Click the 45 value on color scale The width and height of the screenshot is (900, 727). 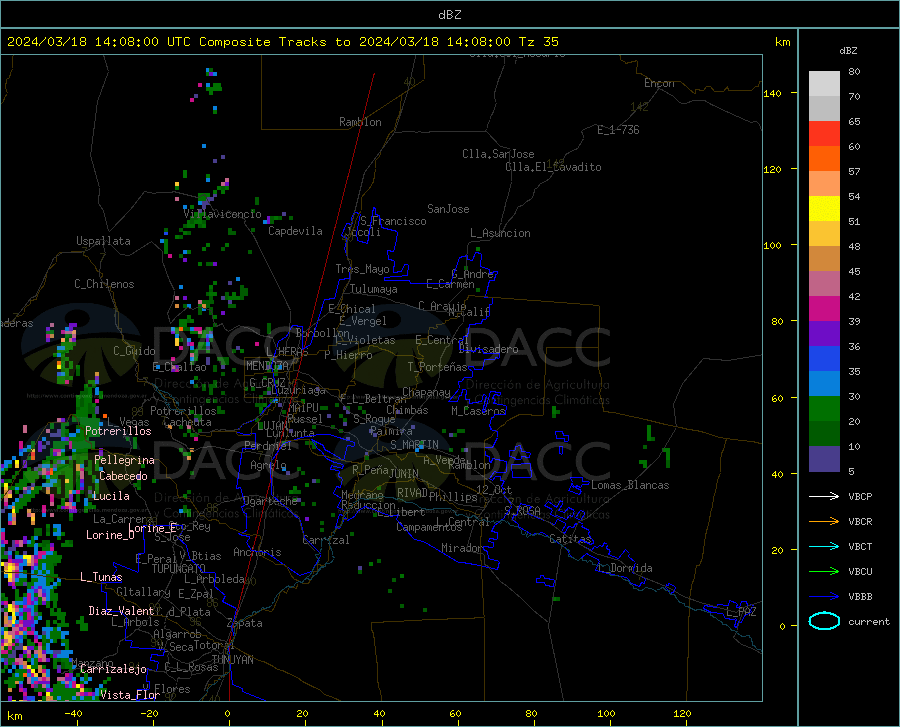[854, 271]
